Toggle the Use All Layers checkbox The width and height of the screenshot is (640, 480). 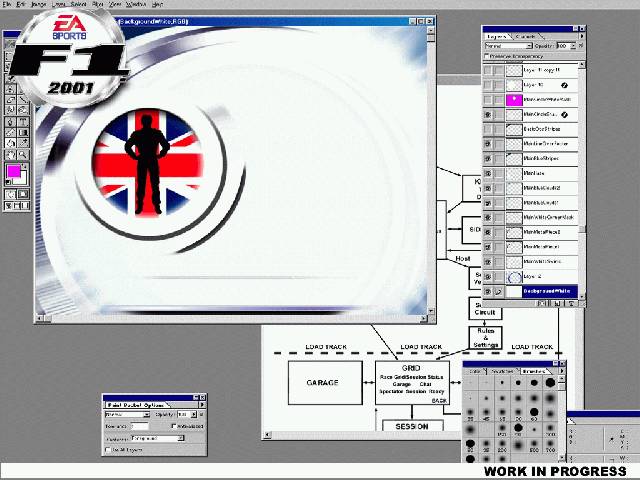pyautogui.click(x=108, y=450)
